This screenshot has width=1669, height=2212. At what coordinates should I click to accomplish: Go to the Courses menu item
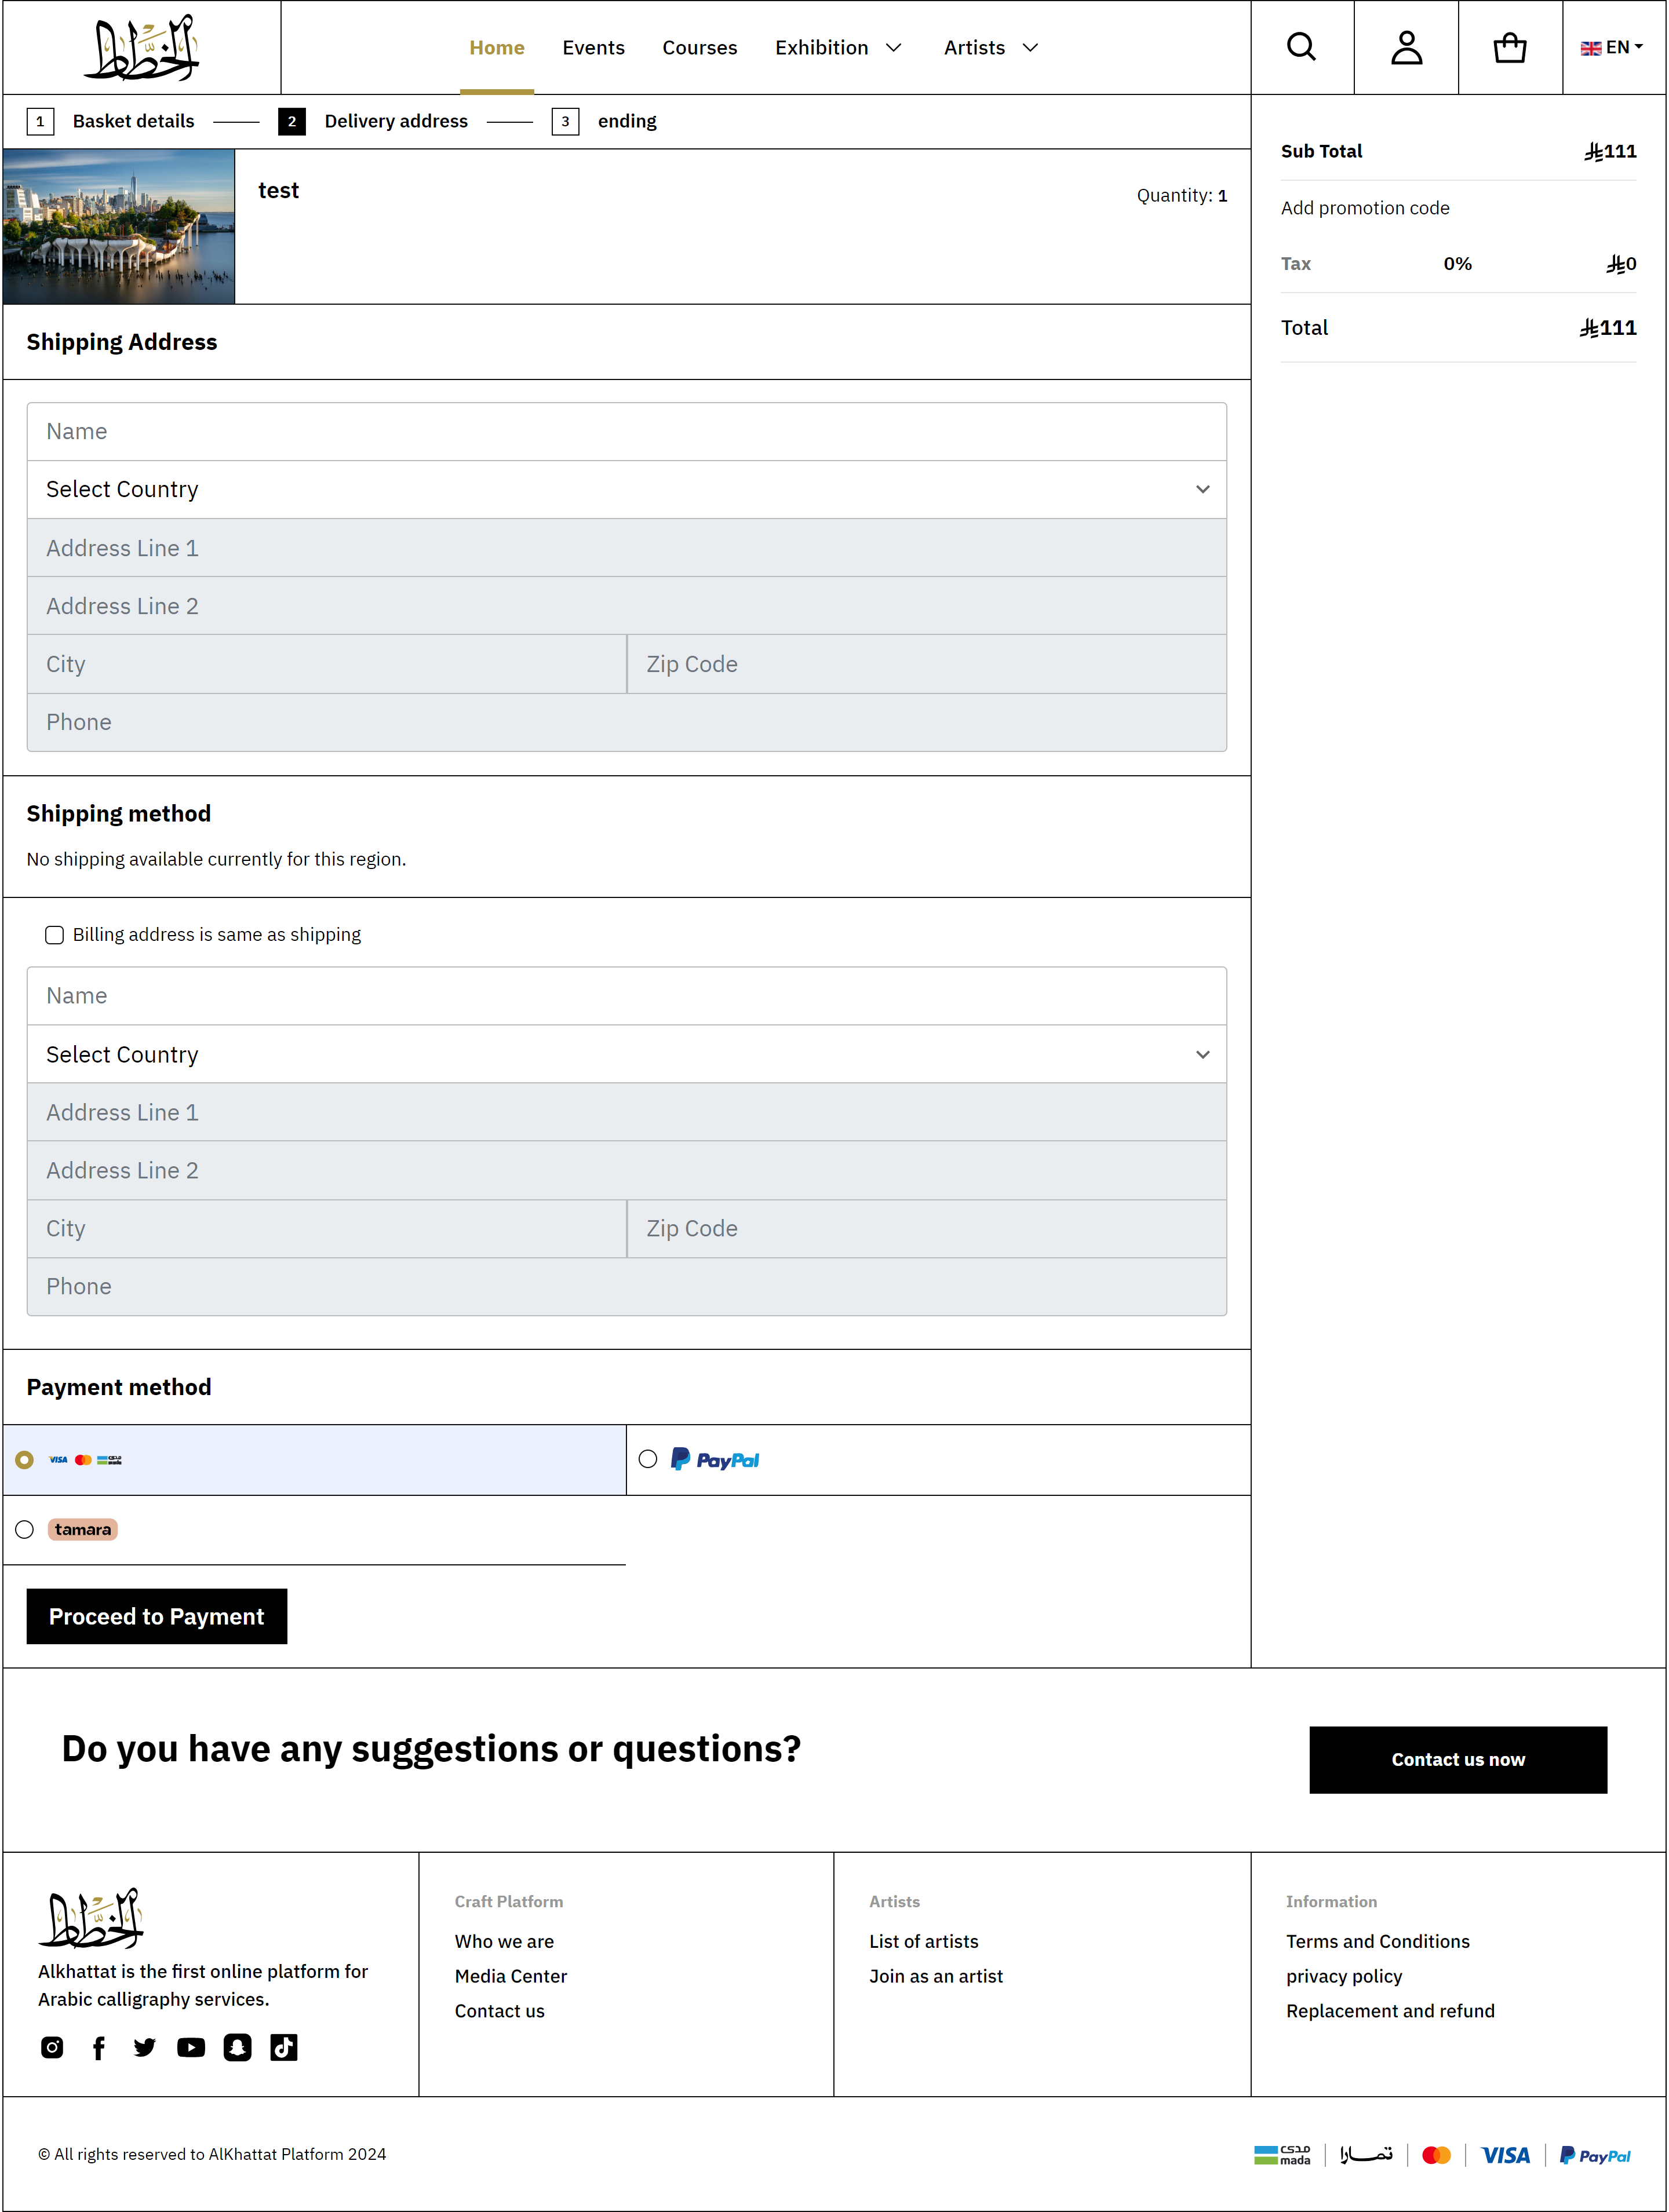[x=699, y=48]
